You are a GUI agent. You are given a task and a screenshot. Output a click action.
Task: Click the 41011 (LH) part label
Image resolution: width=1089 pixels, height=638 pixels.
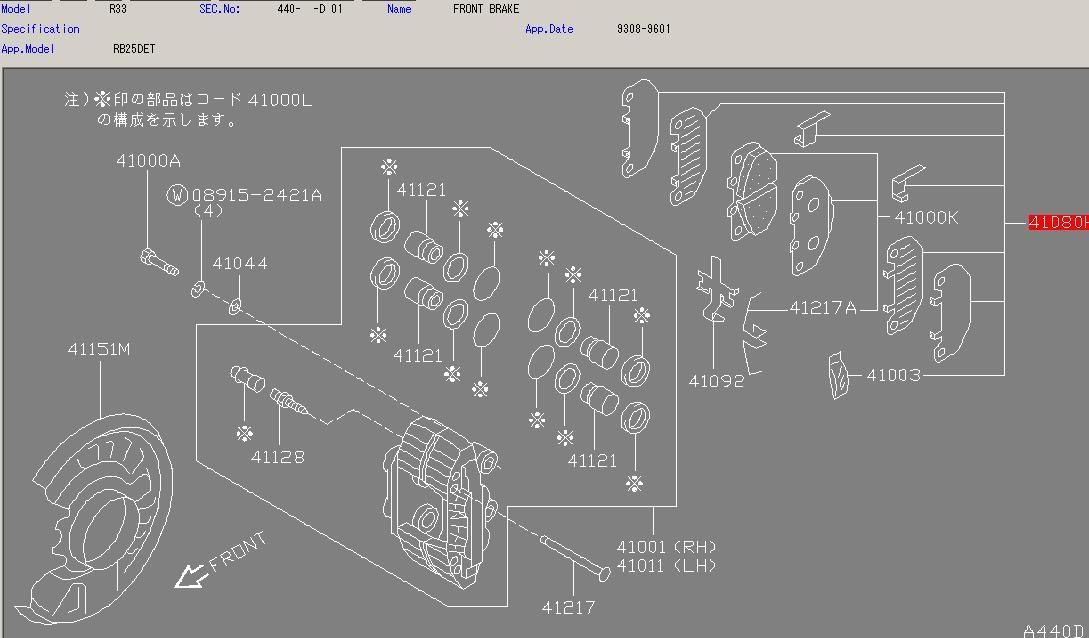(x=667, y=565)
